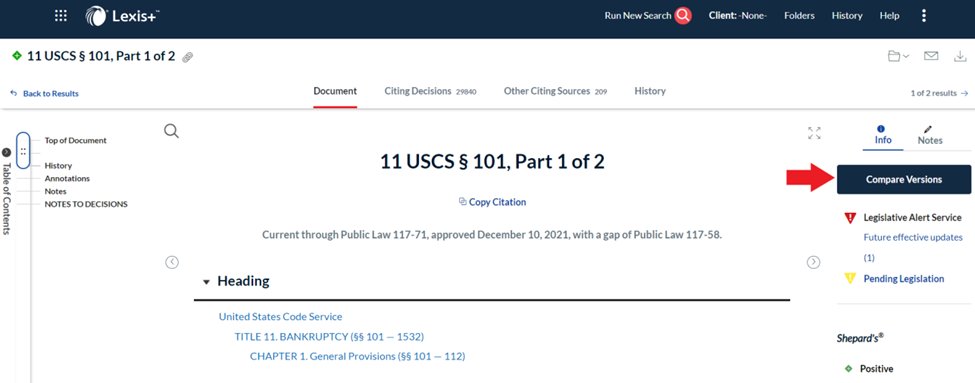
Task: Open TITLE 11. BANKRUPTCY link
Action: click(329, 336)
